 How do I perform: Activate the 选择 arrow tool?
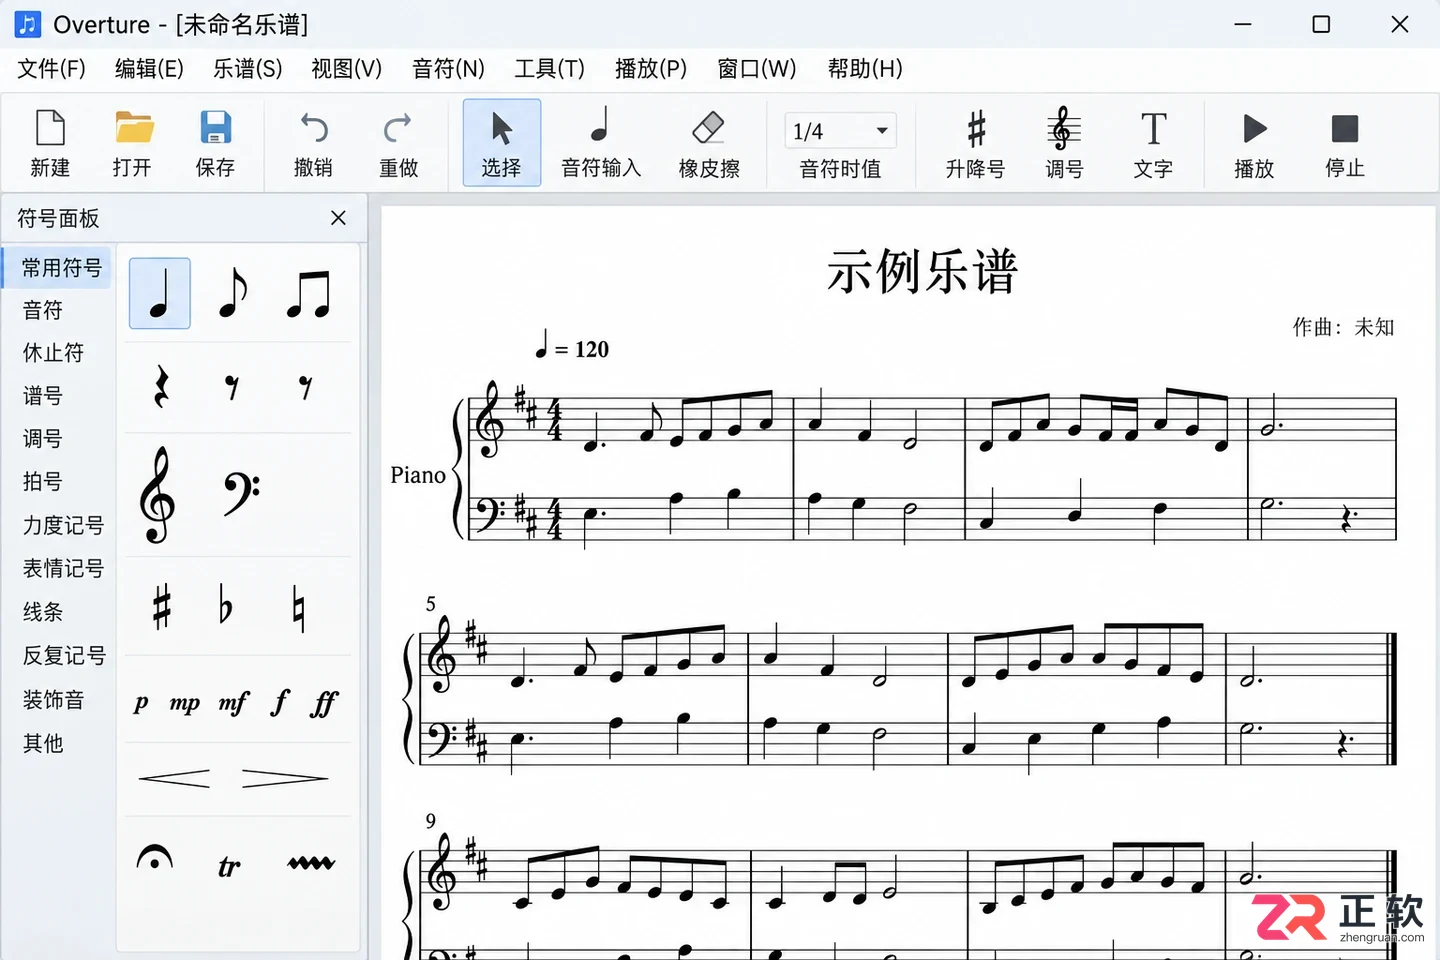point(501,143)
